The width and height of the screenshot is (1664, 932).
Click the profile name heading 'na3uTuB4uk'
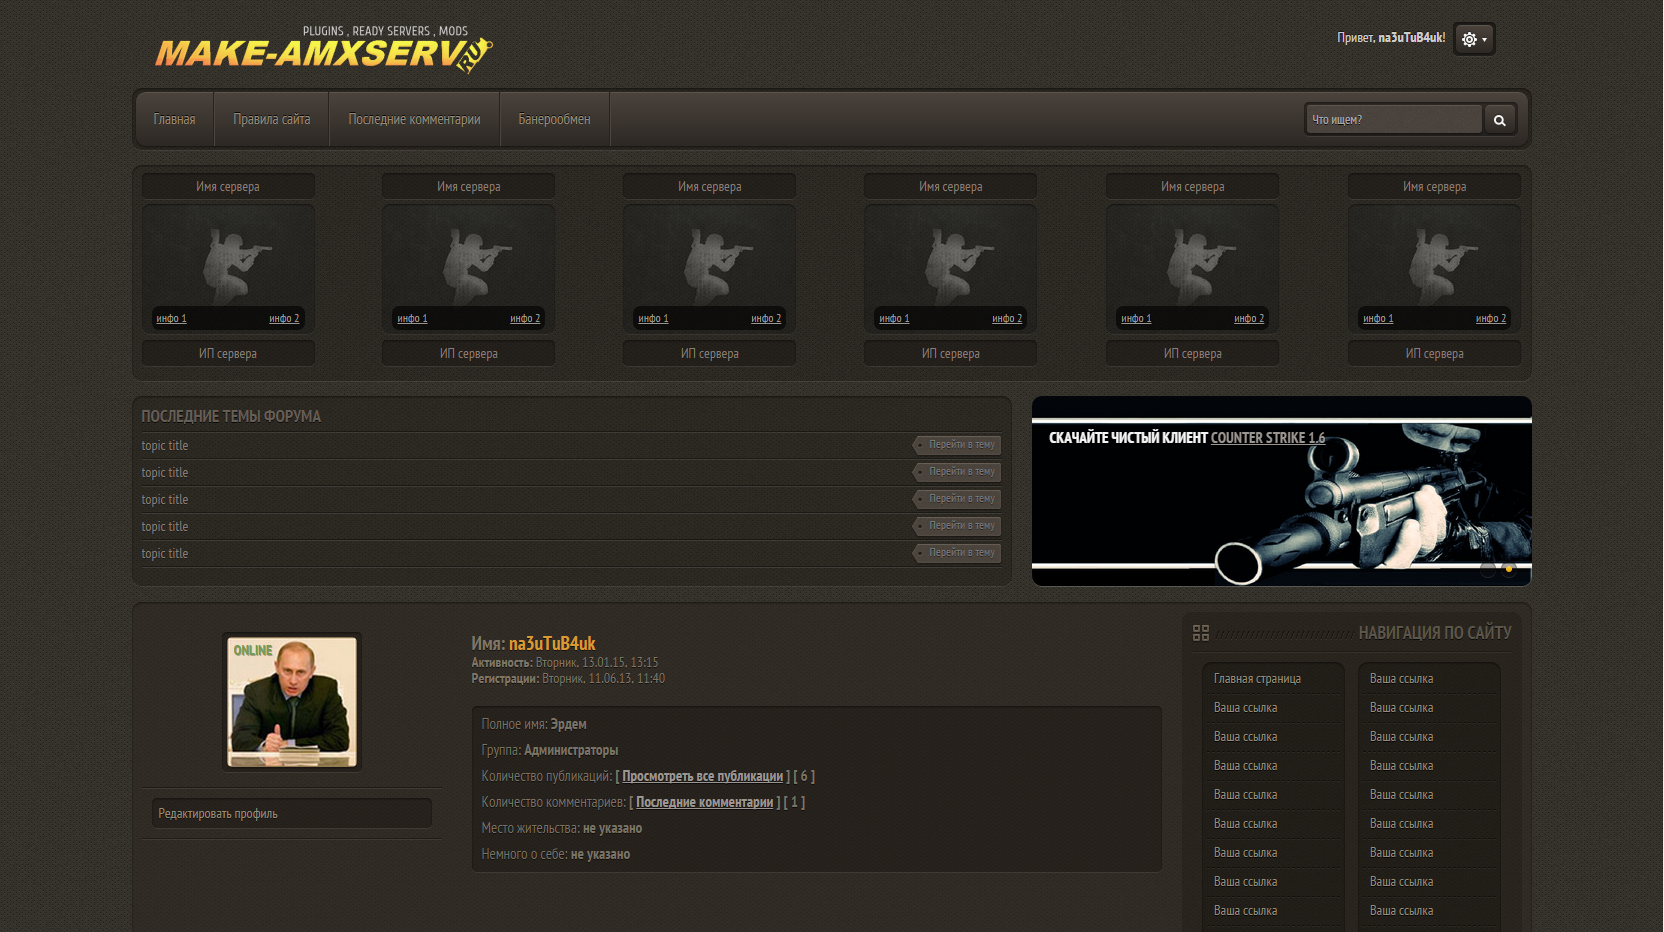pos(552,644)
